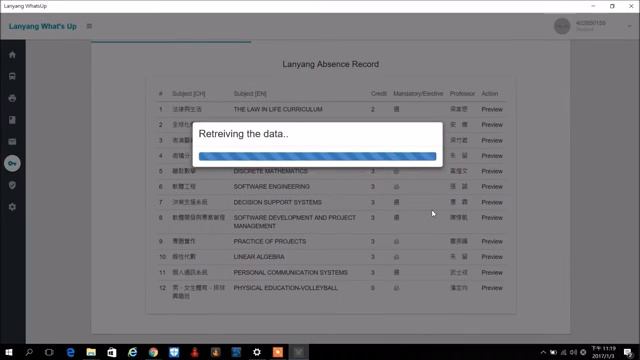The image size is (640, 360).
Task: Click the Mandatory/Elective column header
Action: pos(418,93)
